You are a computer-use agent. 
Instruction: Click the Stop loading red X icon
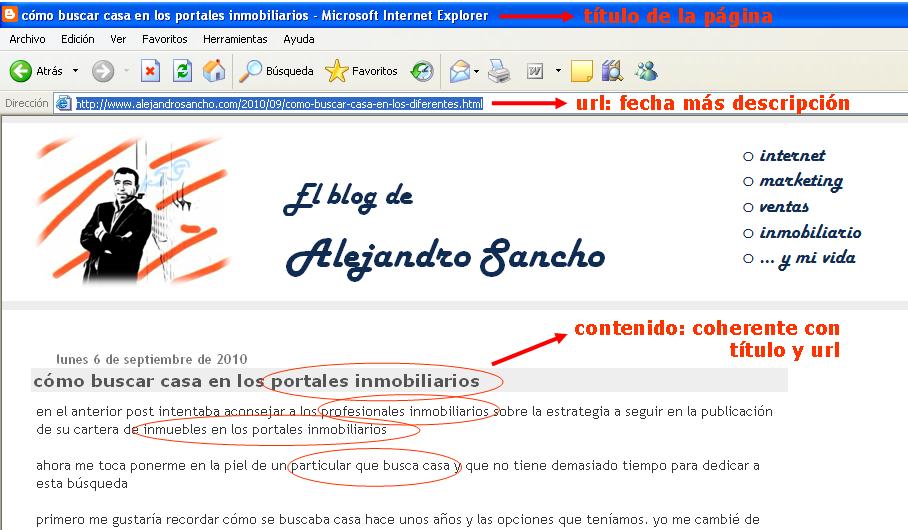pyautogui.click(x=150, y=71)
